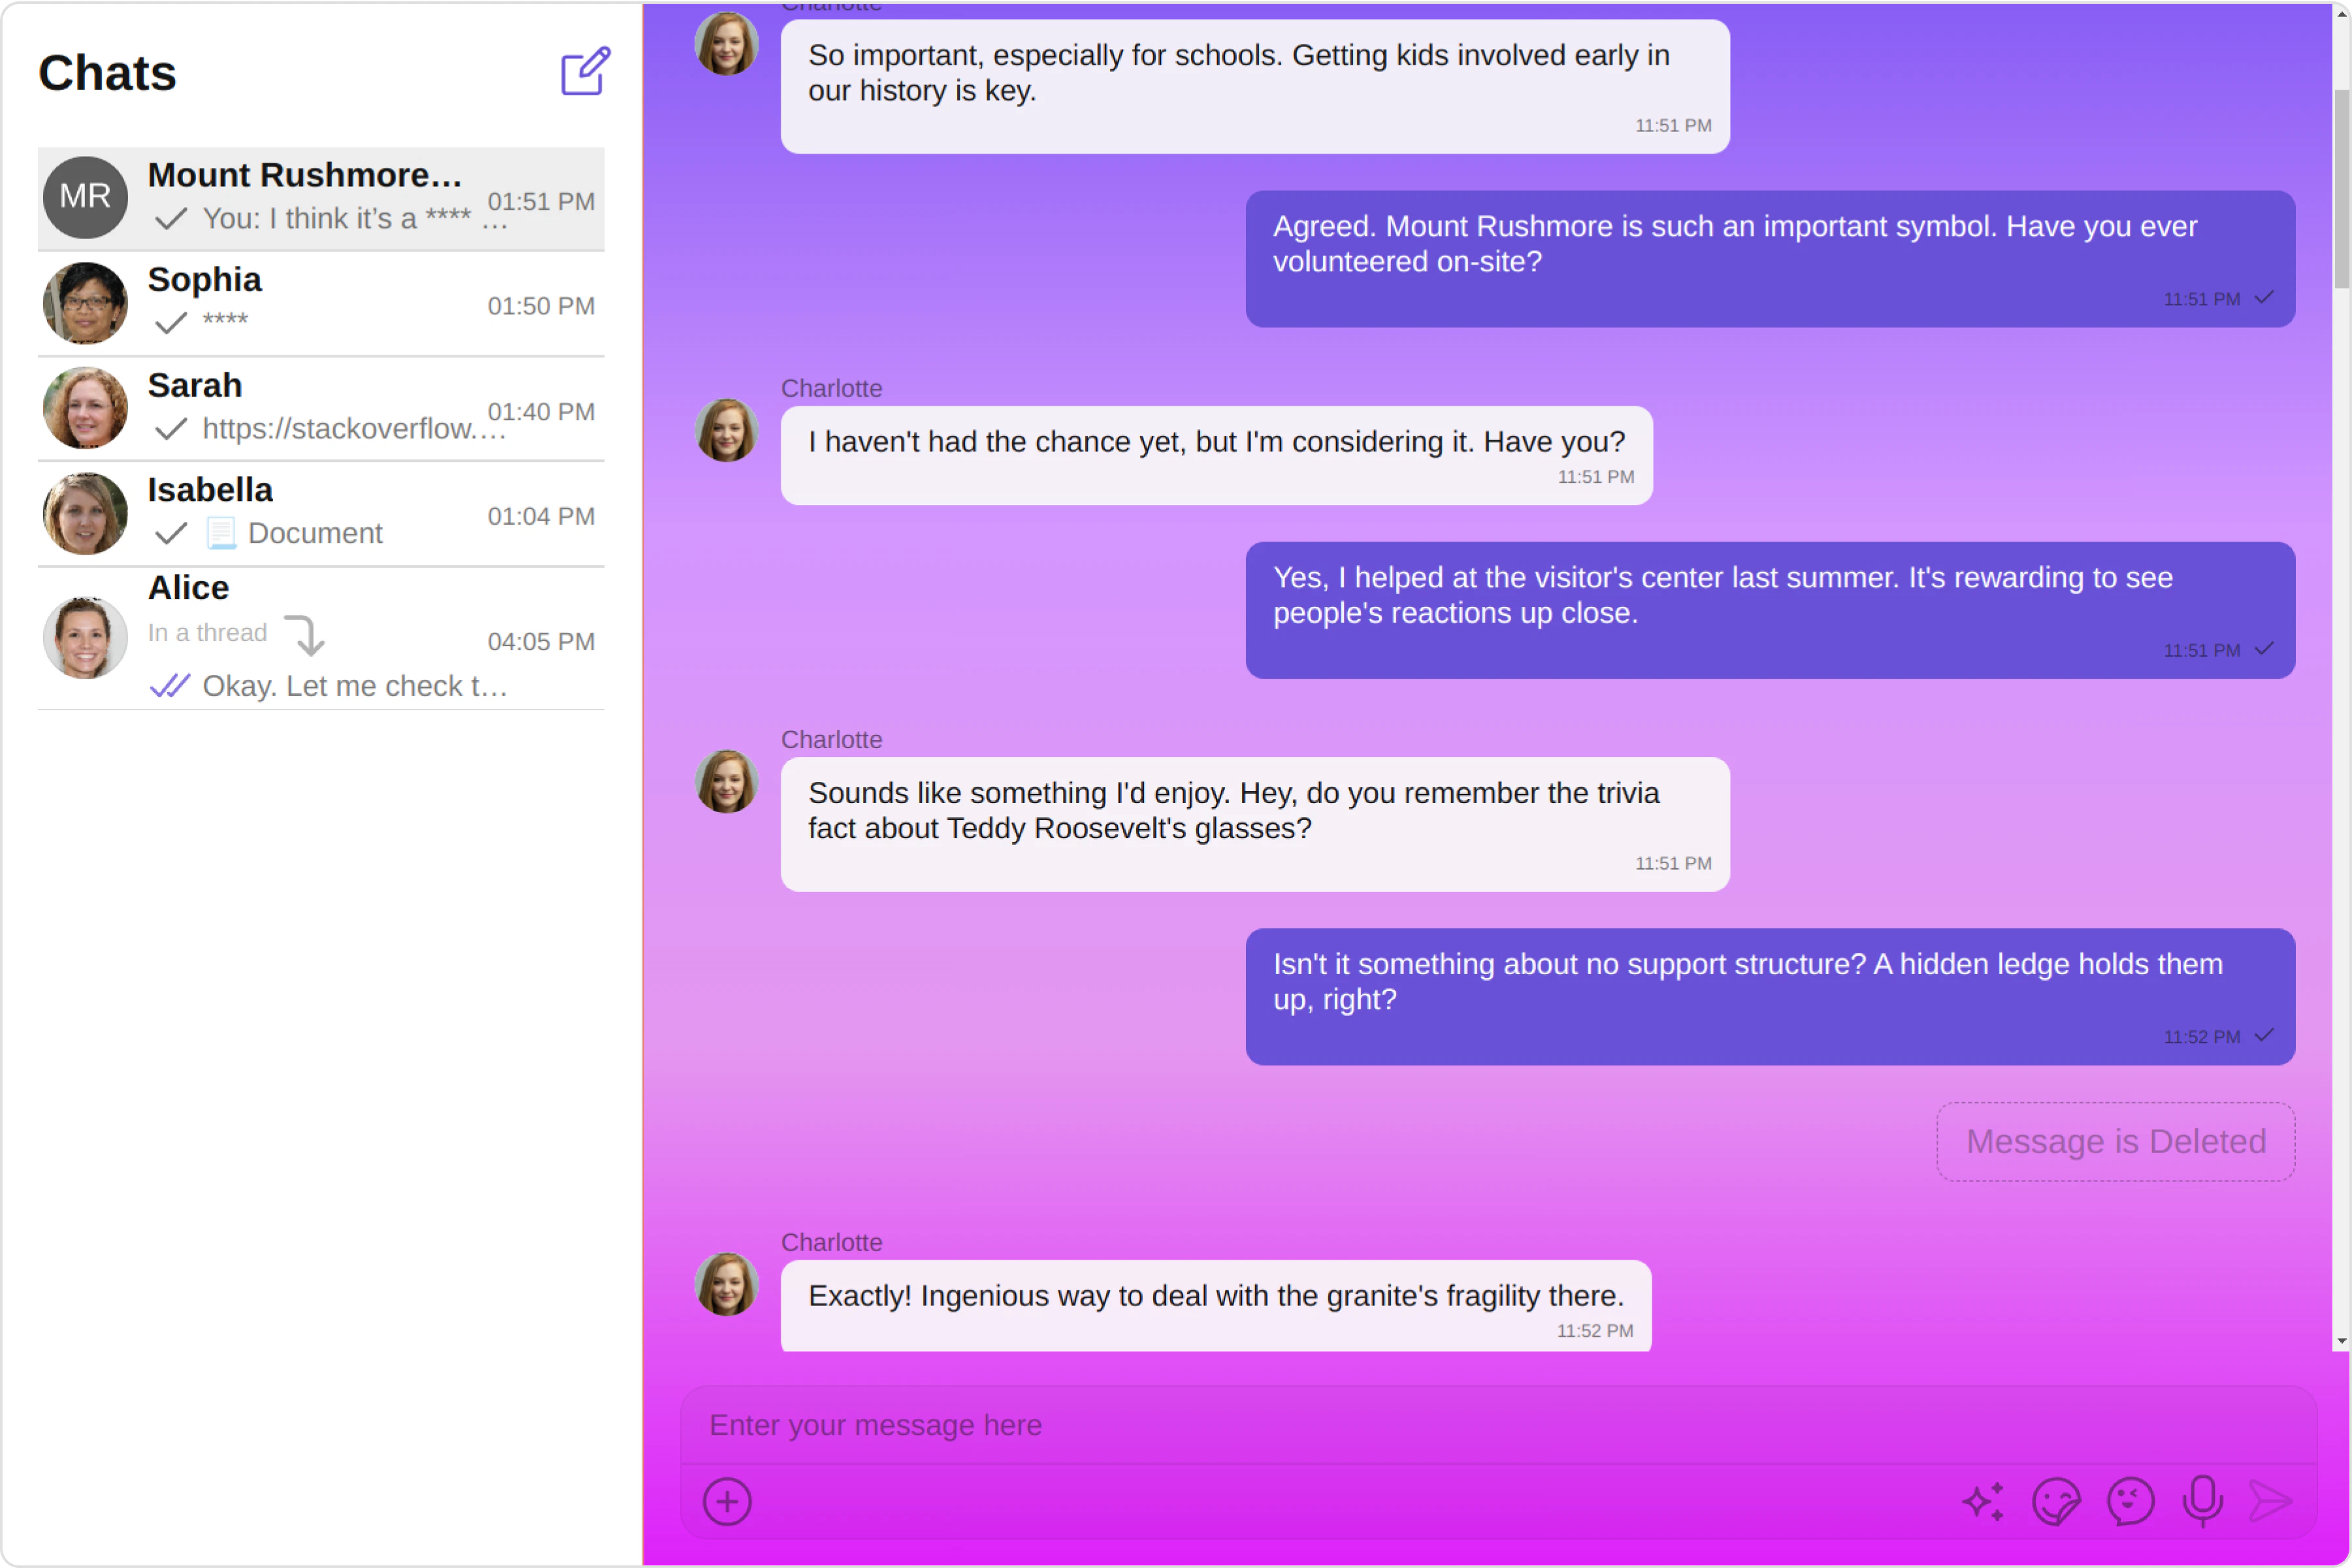Select Sarah's conversation
This screenshot has width=2352, height=1568.
coord(320,408)
